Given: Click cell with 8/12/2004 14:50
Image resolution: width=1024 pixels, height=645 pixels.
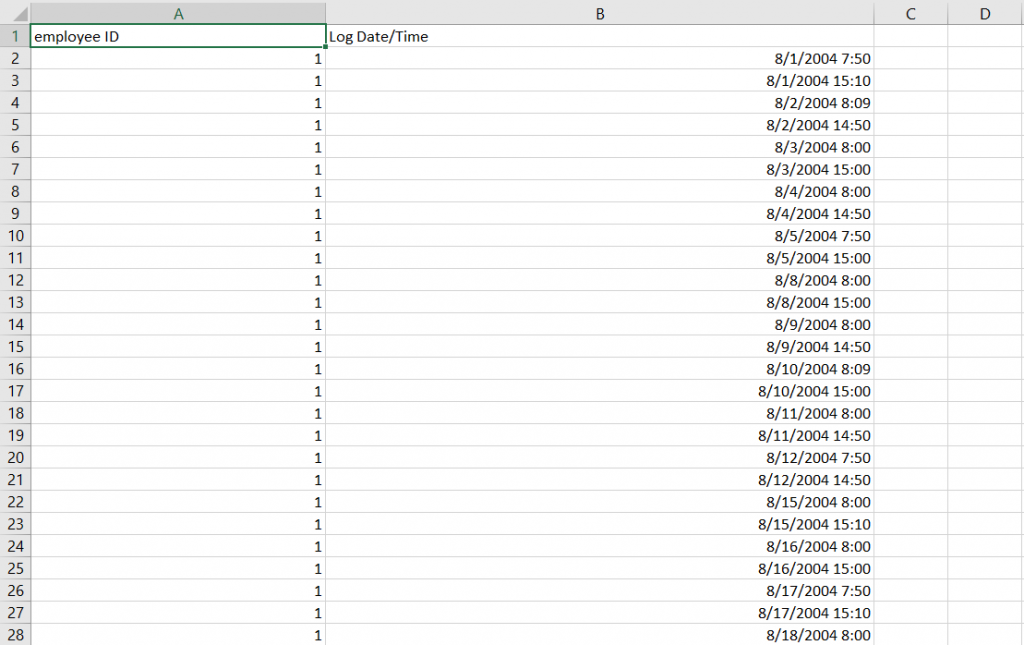Looking at the screenshot, I should [600, 480].
